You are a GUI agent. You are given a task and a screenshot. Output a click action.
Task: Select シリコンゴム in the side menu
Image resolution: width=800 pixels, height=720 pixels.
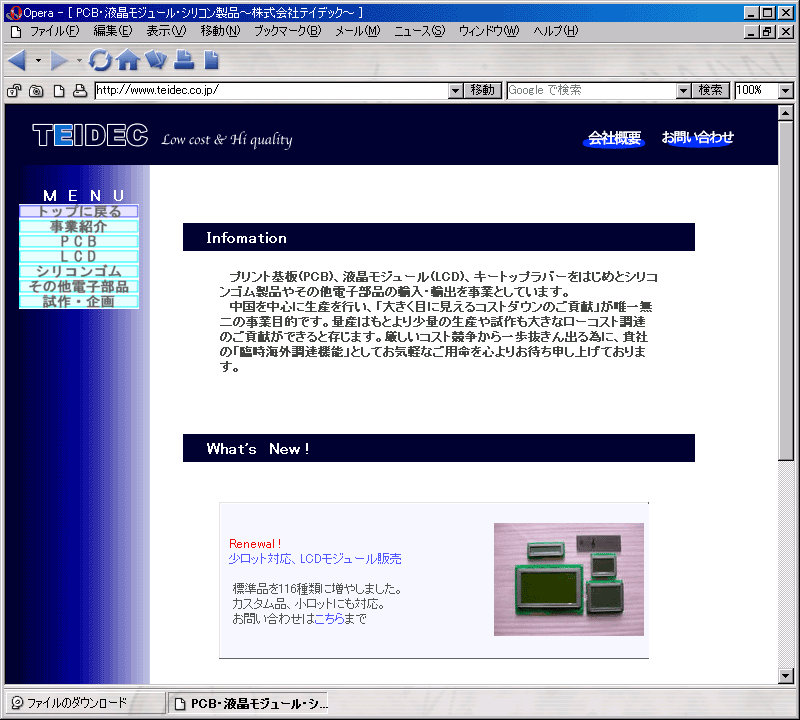coord(79,271)
